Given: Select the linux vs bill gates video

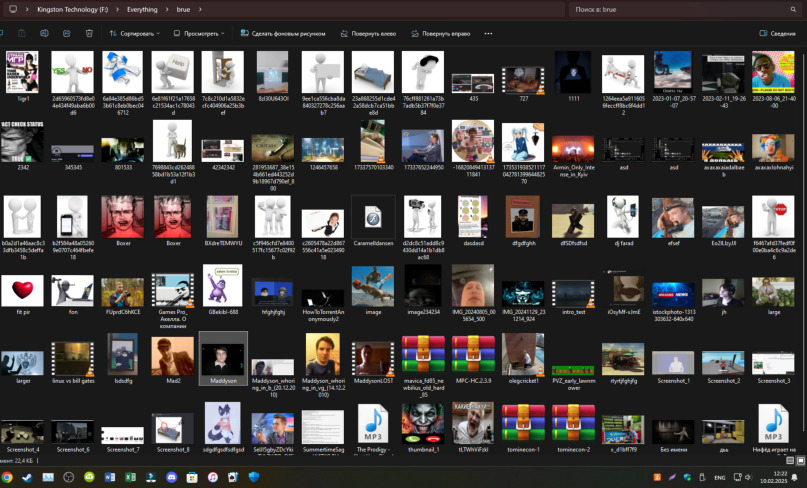Looking at the screenshot, I should [x=73, y=362].
